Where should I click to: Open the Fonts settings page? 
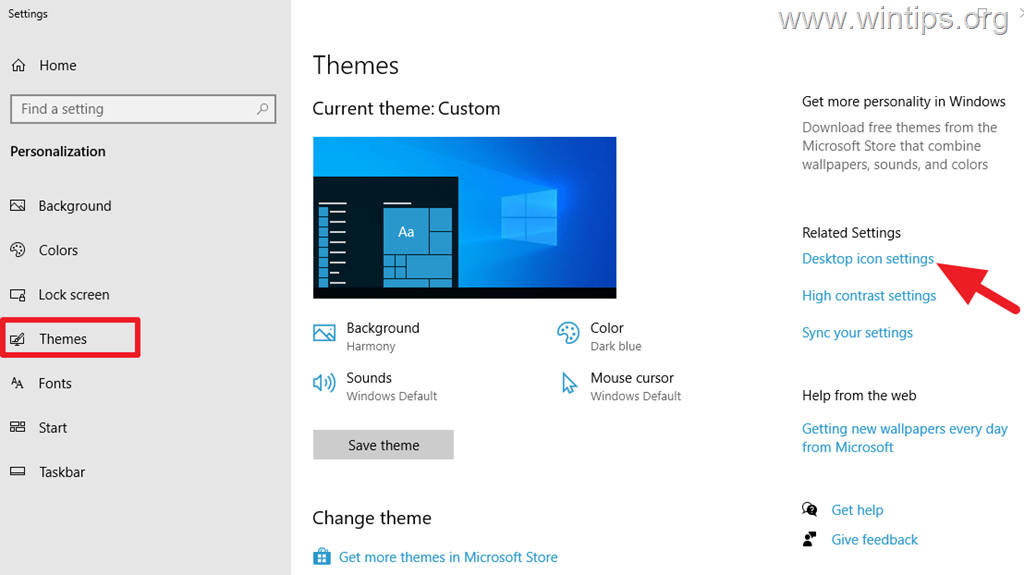click(55, 384)
